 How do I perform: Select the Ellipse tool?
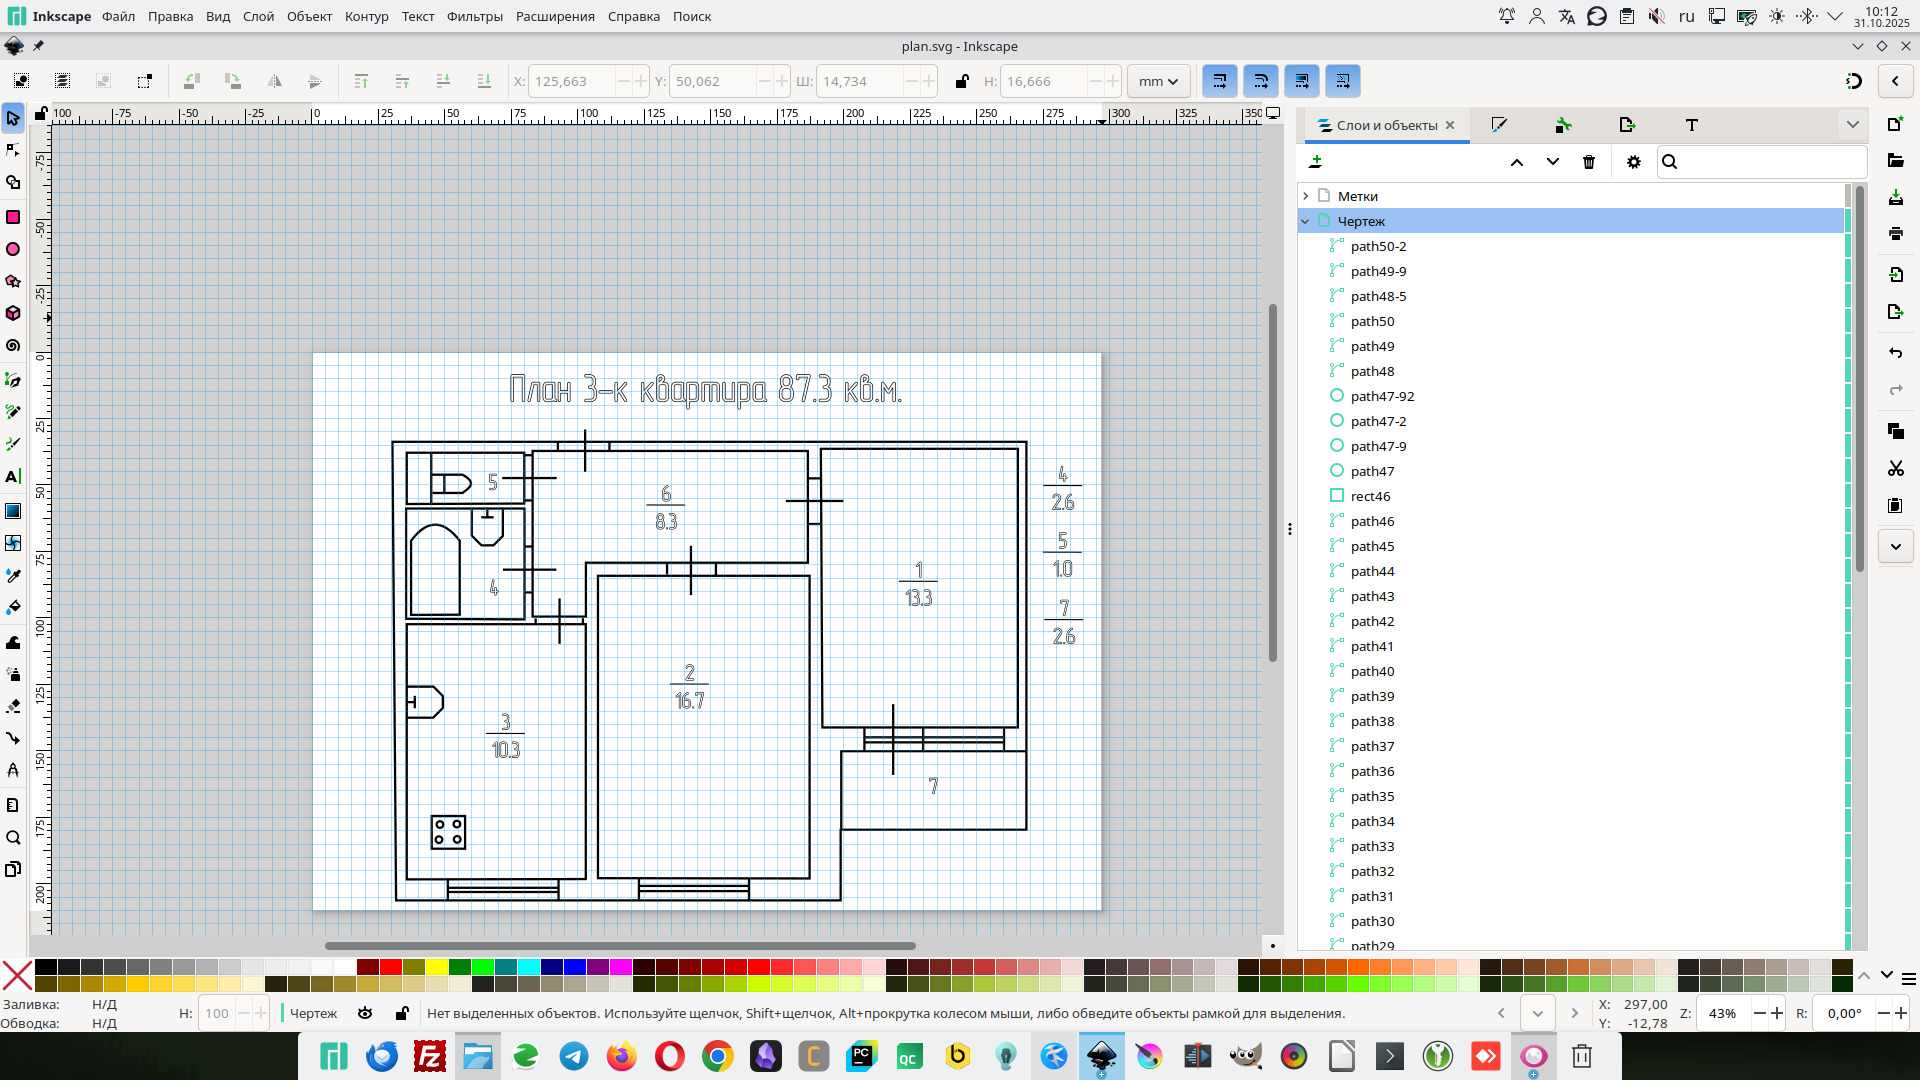tap(13, 249)
